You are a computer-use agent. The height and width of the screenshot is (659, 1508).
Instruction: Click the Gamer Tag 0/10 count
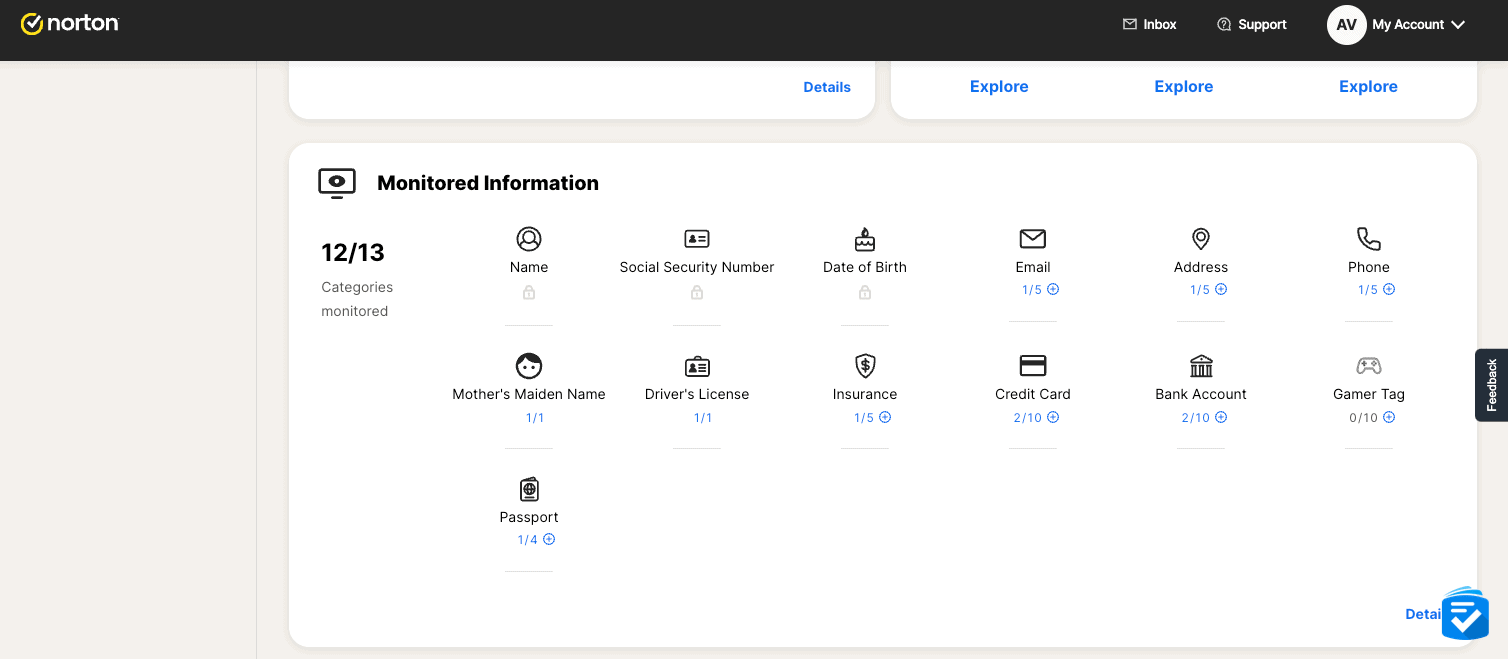point(1363,418)
